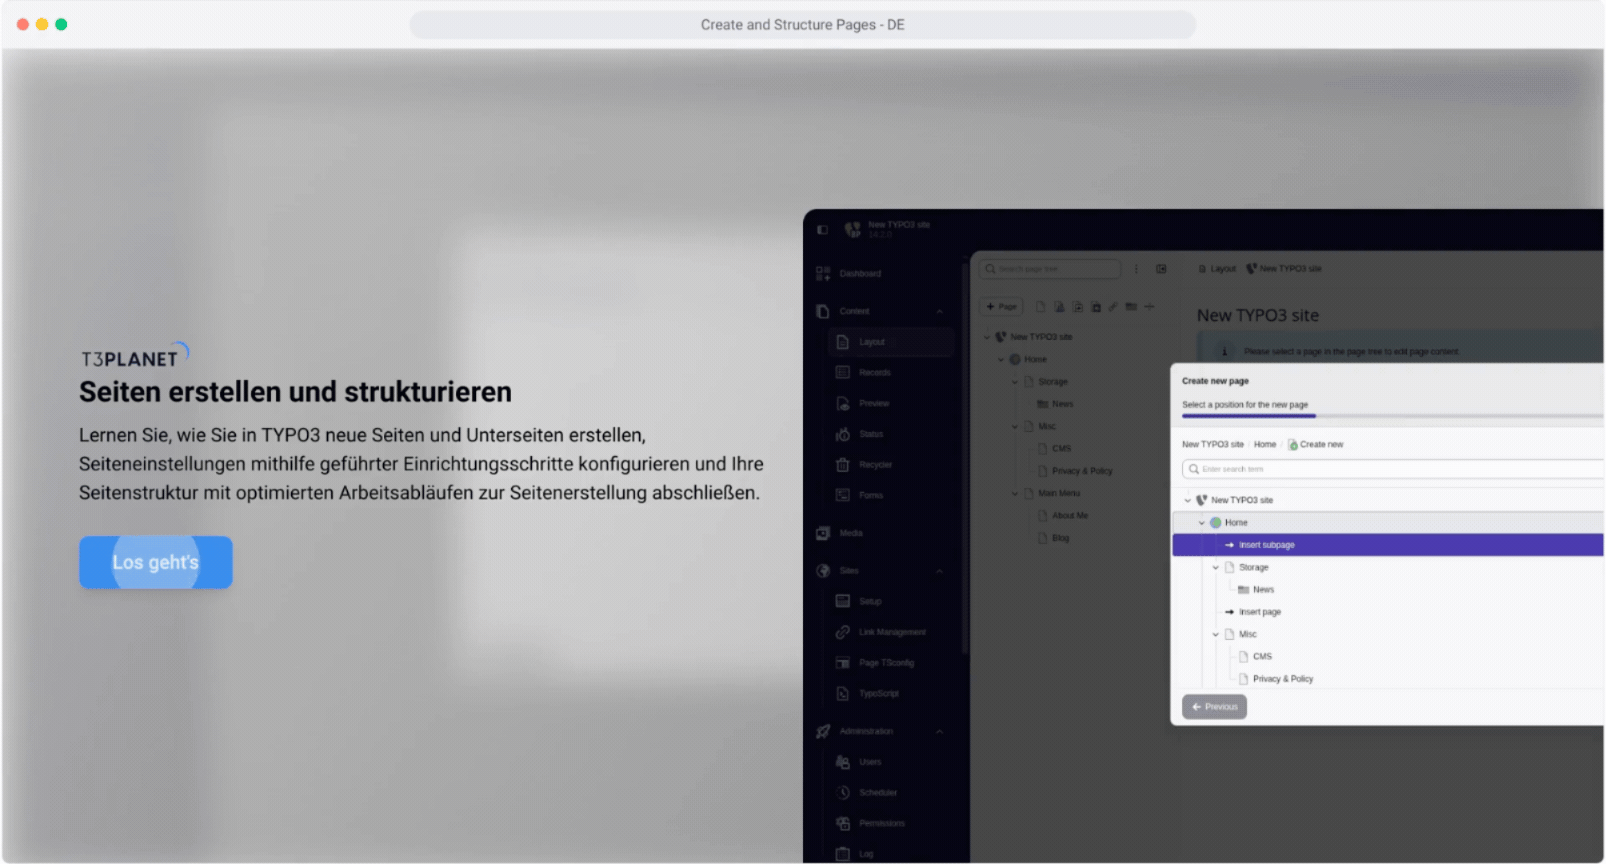Select the folder page type icon in tree toolbar

point(1131,307)
